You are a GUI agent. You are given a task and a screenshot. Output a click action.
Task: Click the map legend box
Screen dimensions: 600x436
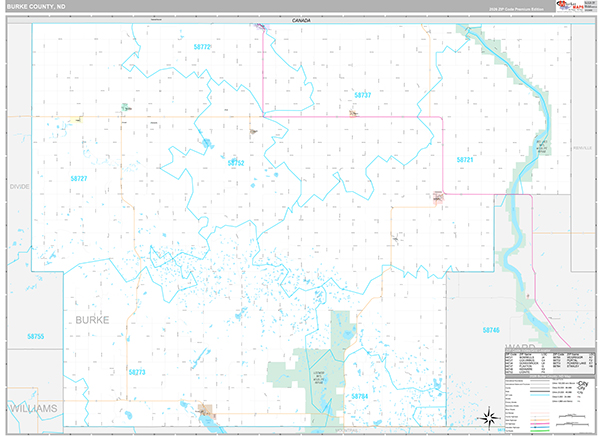pyautogui.click(x=550, y=404)
